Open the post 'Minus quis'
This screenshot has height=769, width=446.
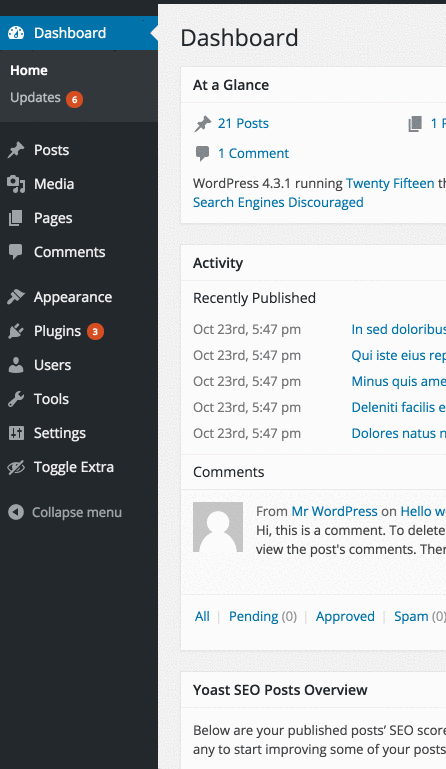pyautogui.click(x=398, y=382)
